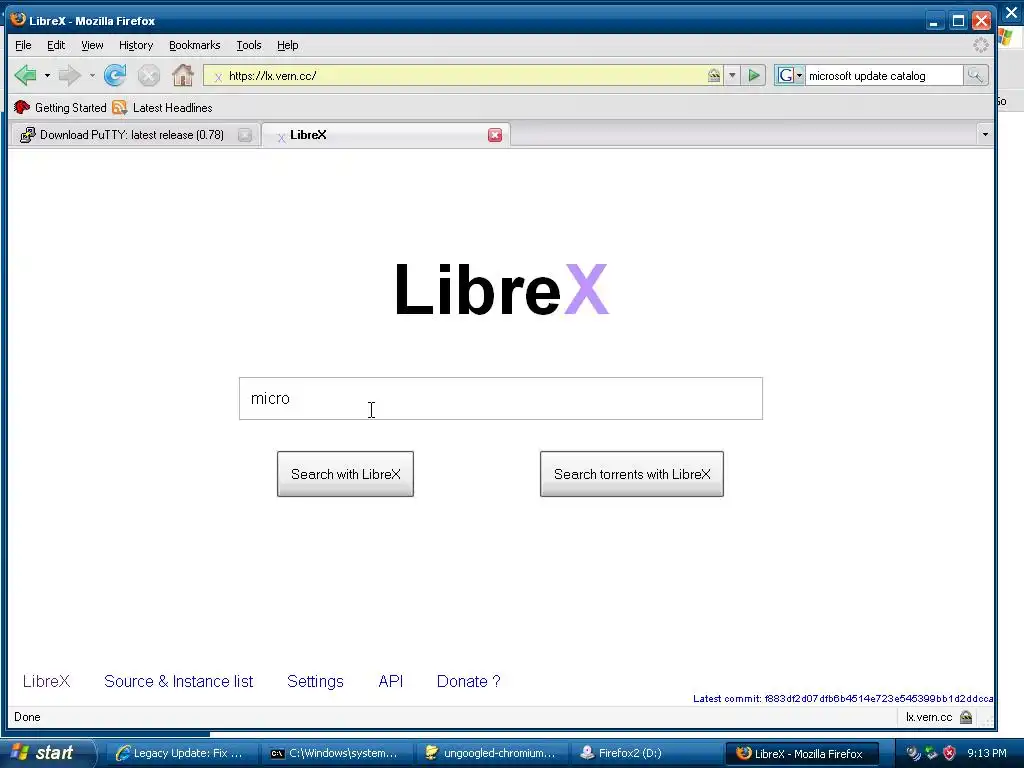Close the LibreX tab with its red X

pos(495,135)
